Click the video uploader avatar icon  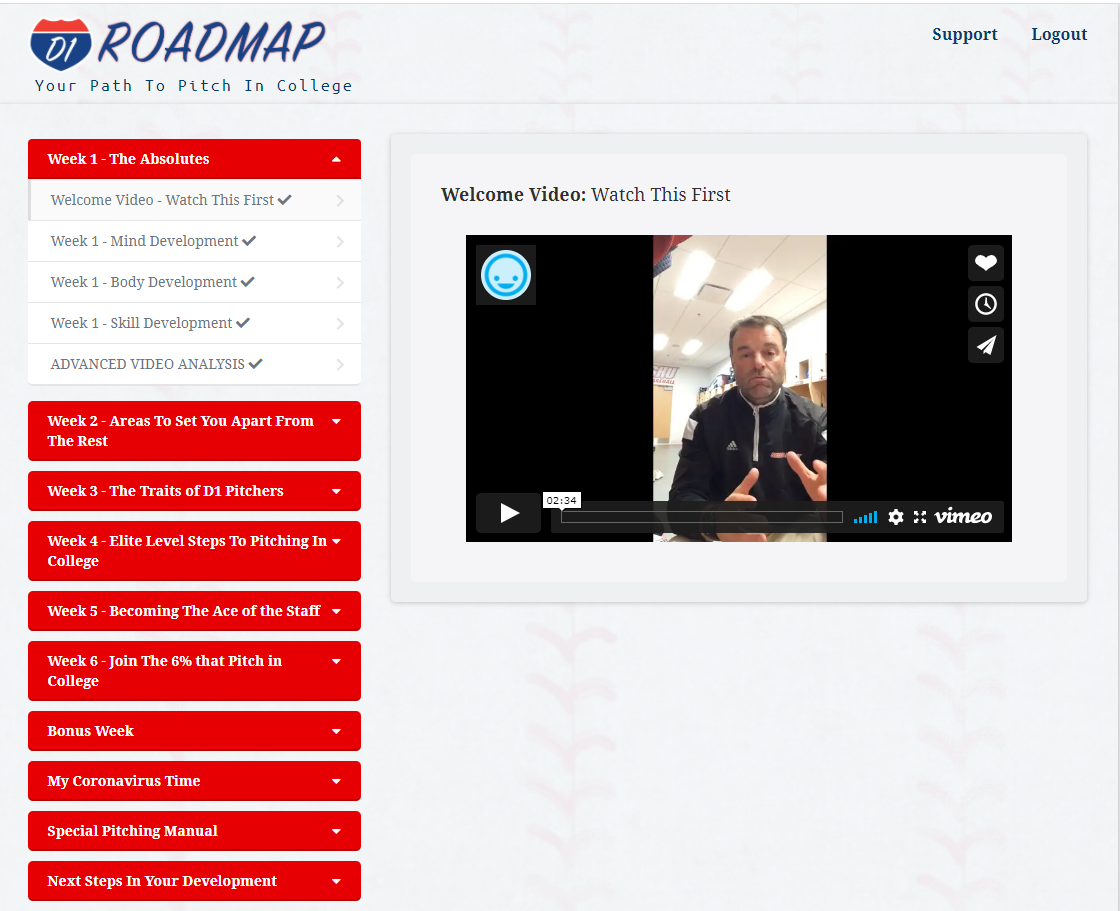(x=506, y=275)
